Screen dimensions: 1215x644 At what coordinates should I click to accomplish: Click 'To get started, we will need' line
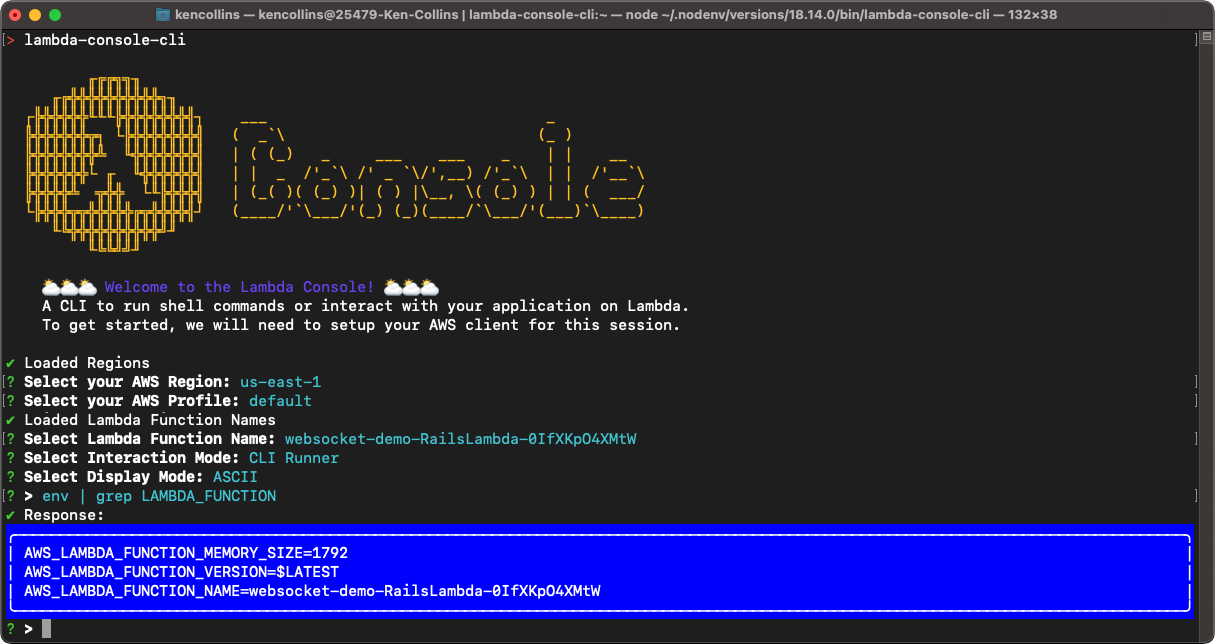tap(361, 325)
